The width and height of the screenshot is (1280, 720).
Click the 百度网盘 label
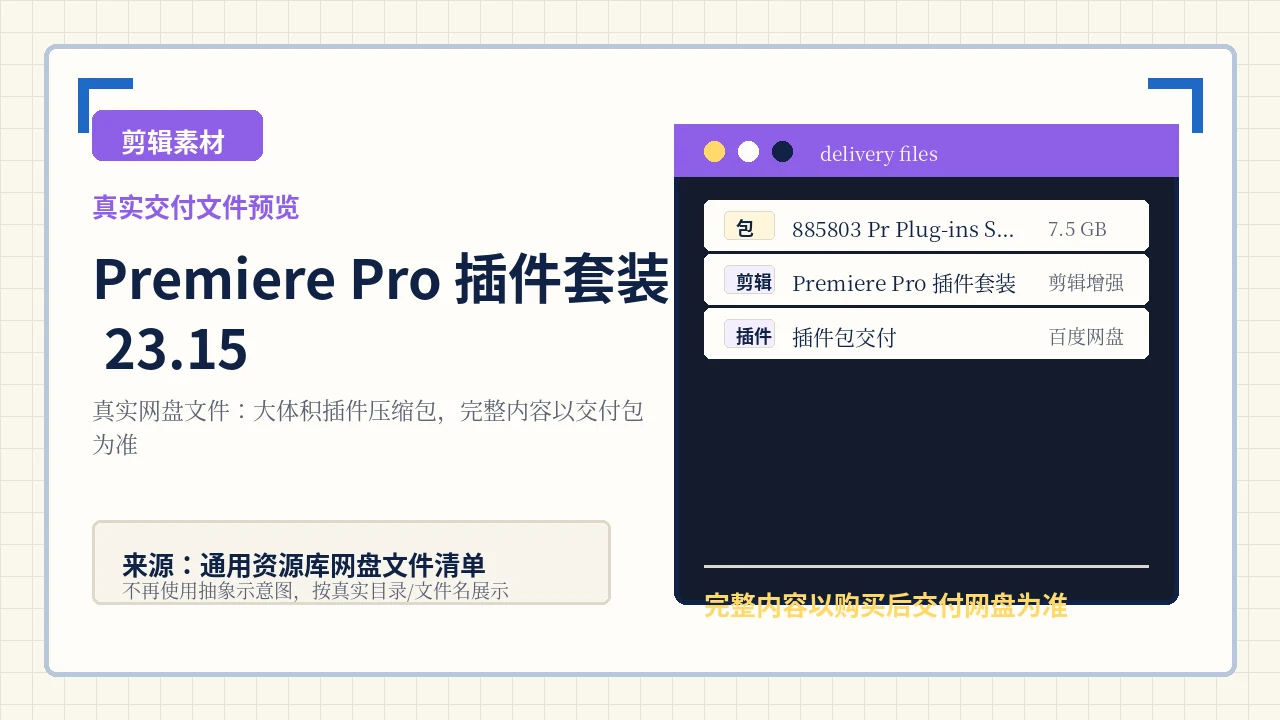[1086, 337]
